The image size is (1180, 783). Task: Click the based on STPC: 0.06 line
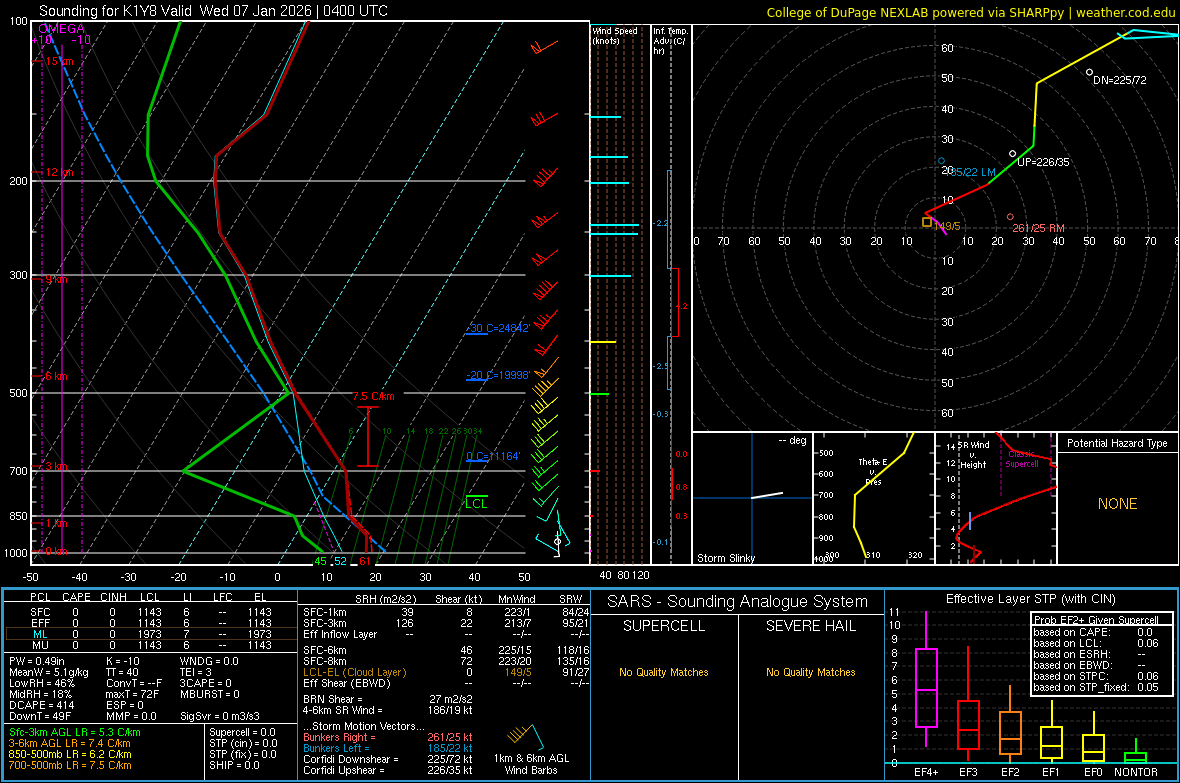click(x=1096, y=676)
